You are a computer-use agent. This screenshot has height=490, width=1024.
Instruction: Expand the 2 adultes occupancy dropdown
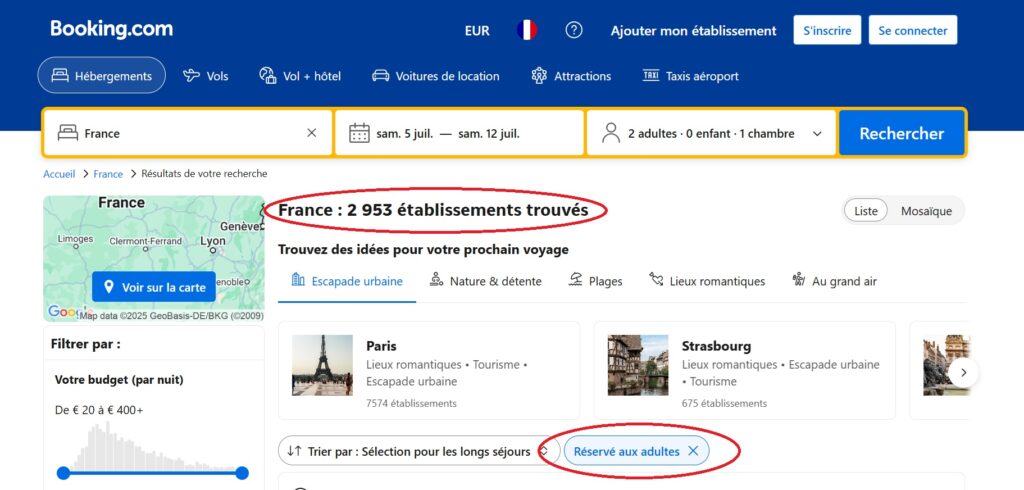click(x=711, y=133)
